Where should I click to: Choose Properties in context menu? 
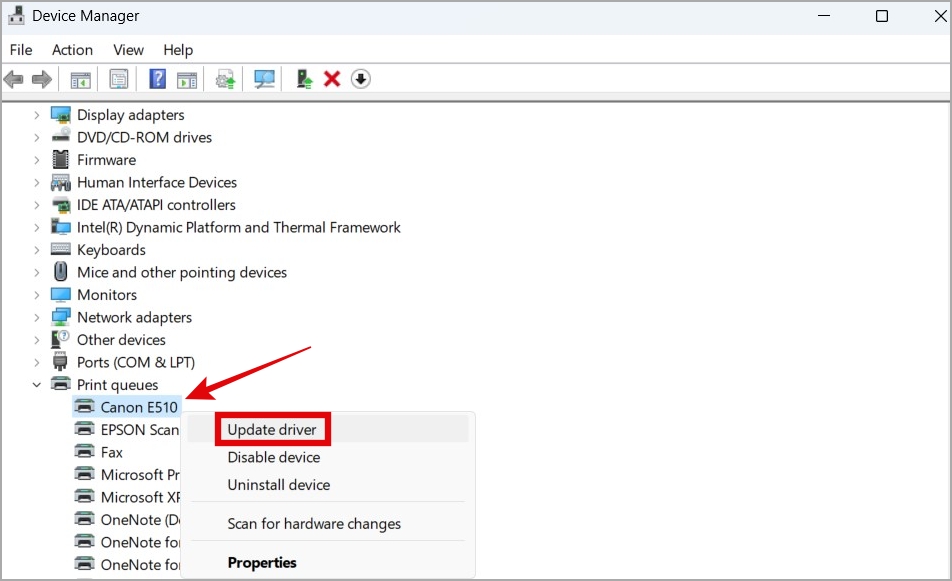coord(328,563)
